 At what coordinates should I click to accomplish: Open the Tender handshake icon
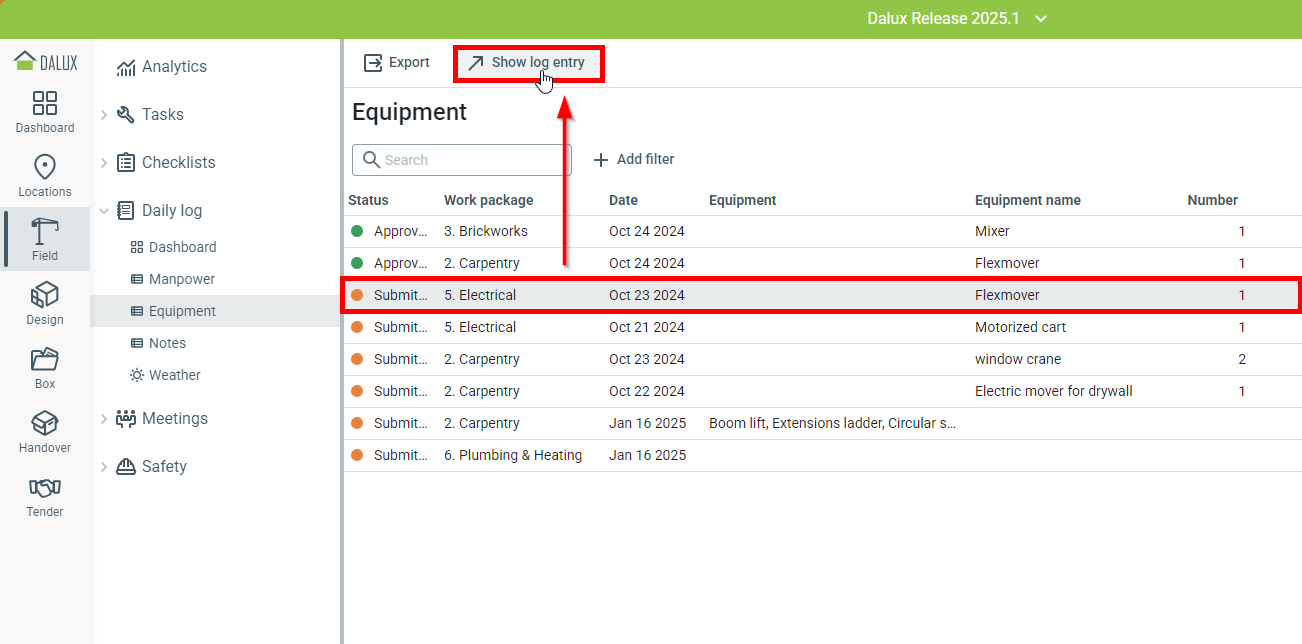[x=45, y=488]
